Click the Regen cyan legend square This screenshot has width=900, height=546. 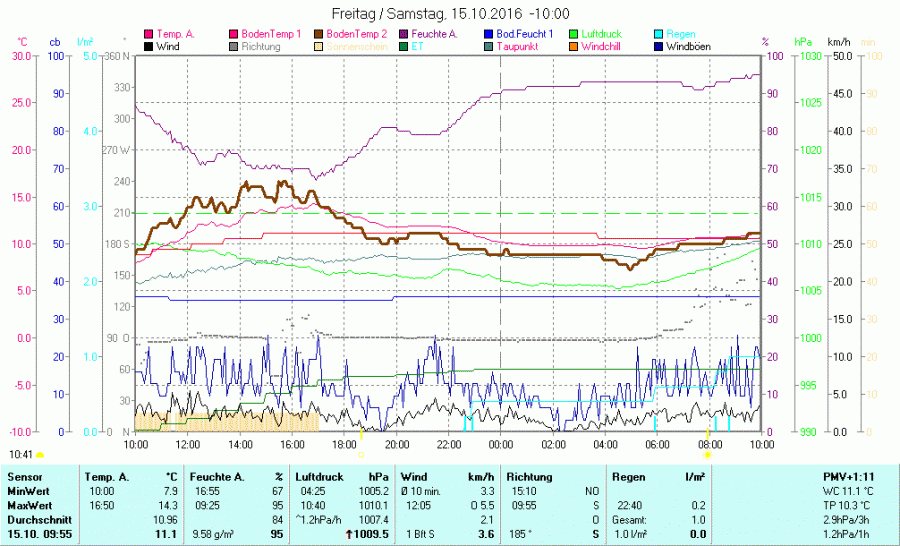click(x=659, y=34)
